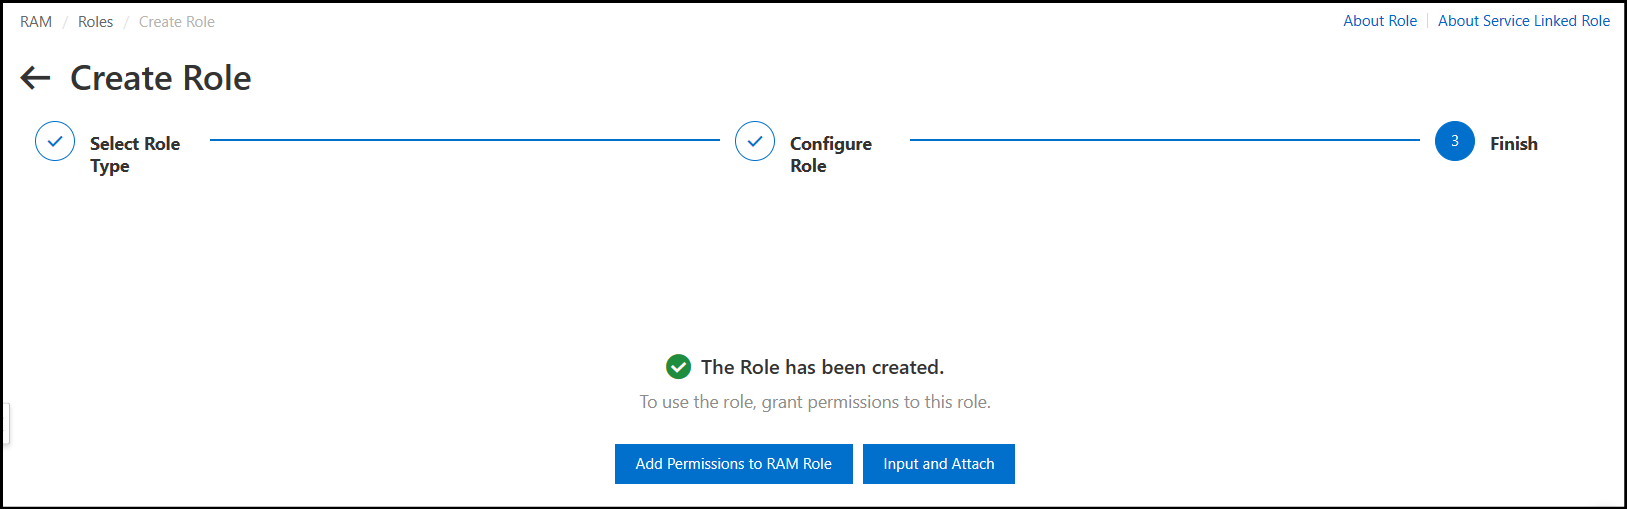Select the "Select Role Type" step label

(134, 154)
